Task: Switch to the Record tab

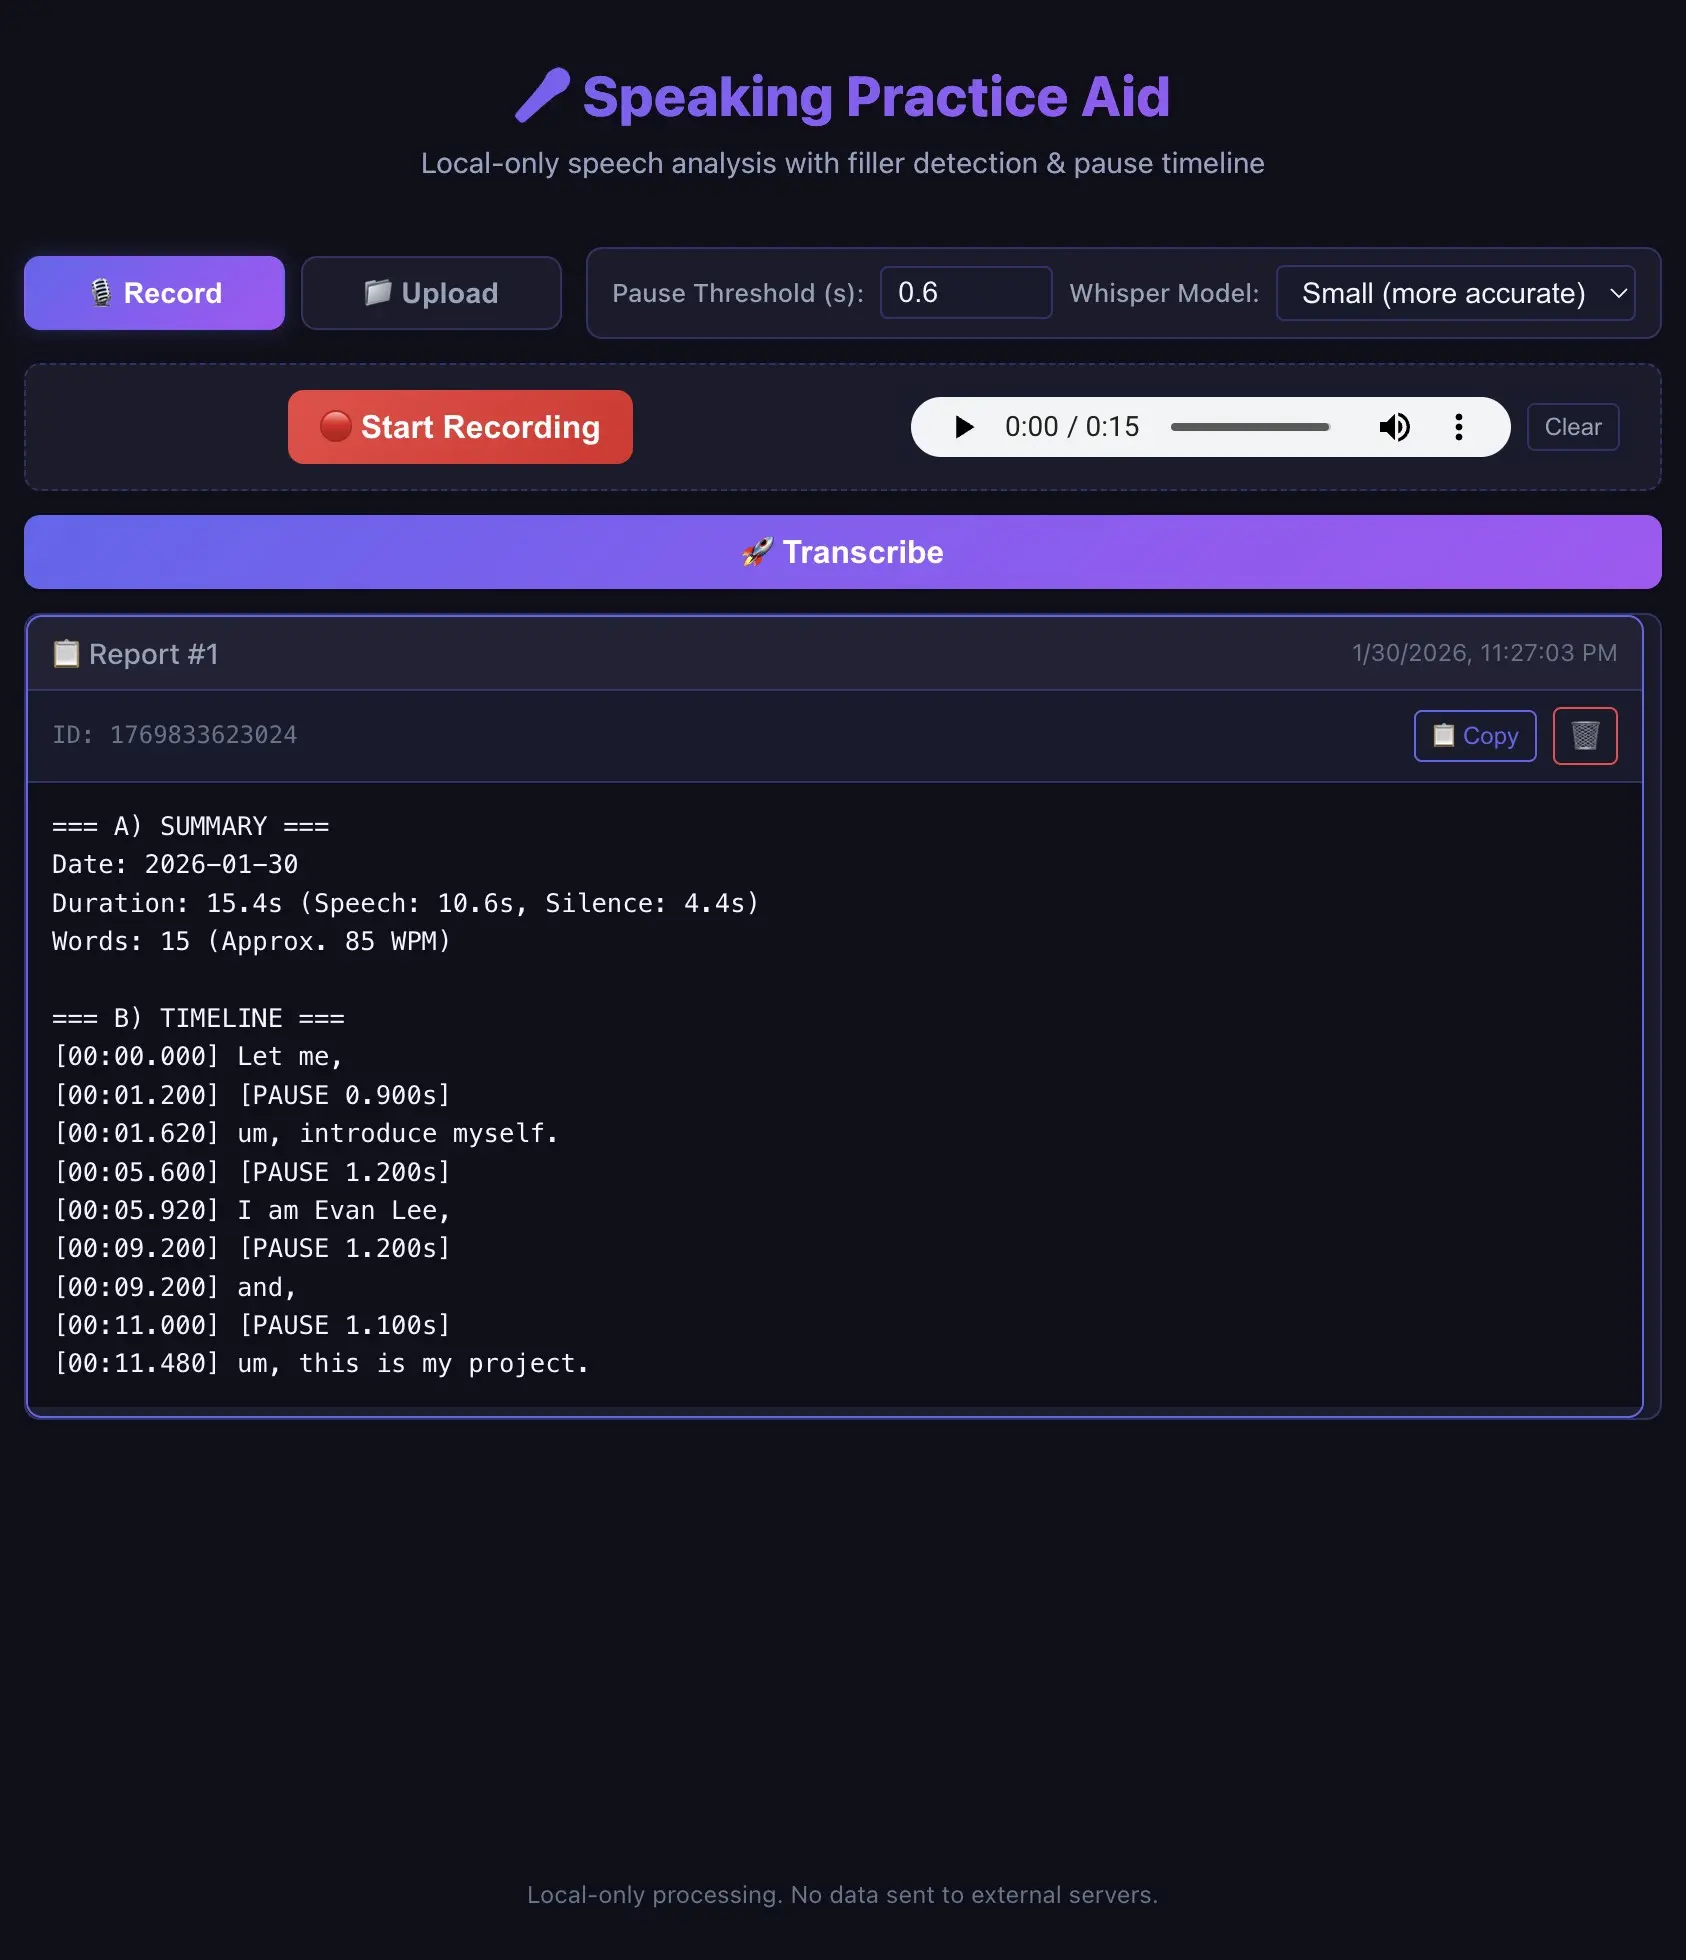Action: click(154, 293)
